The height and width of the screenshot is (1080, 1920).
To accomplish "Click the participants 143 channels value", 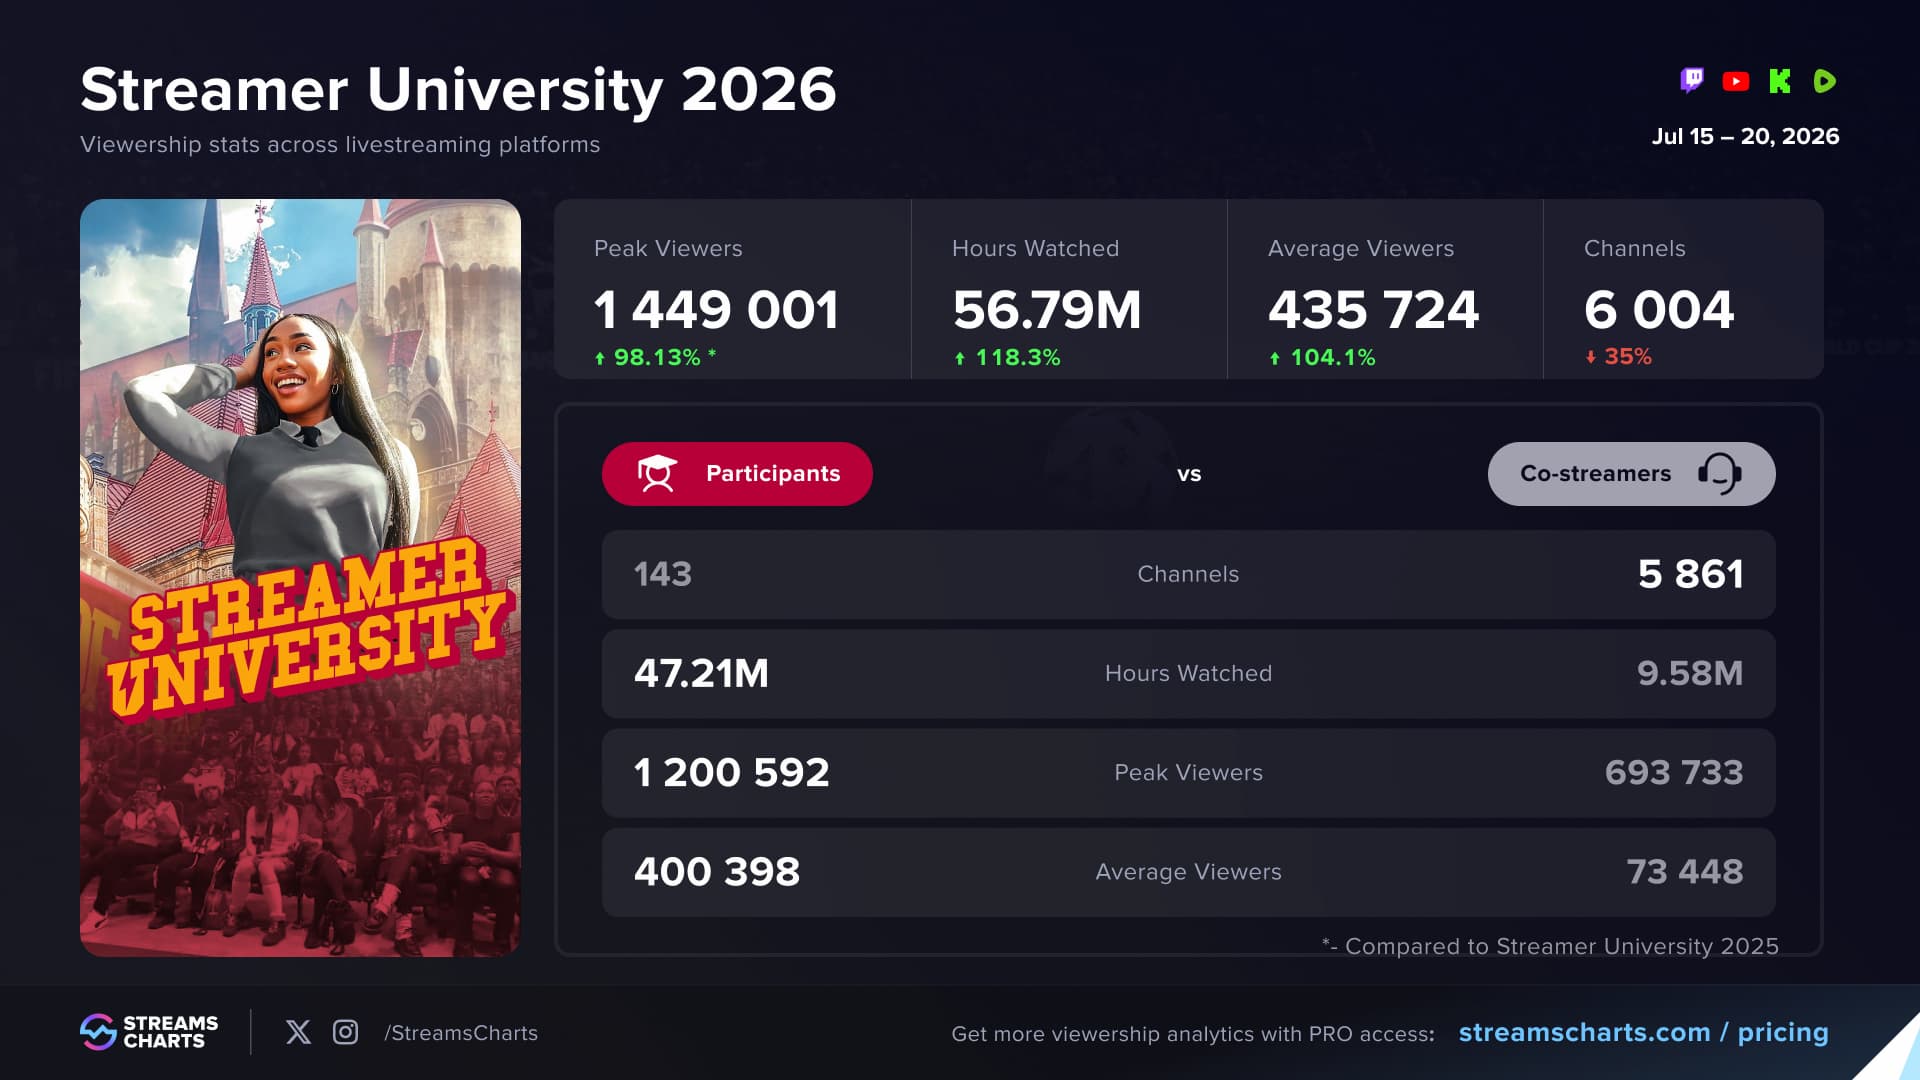I will [663, 574].
